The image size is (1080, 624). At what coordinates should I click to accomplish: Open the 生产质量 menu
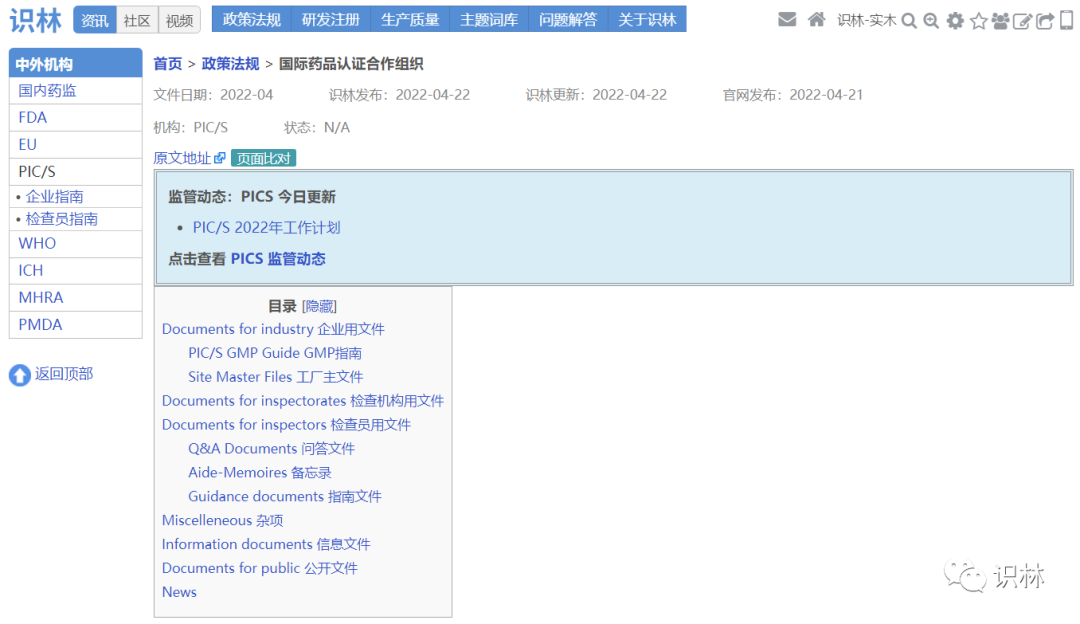pos(411,19)
